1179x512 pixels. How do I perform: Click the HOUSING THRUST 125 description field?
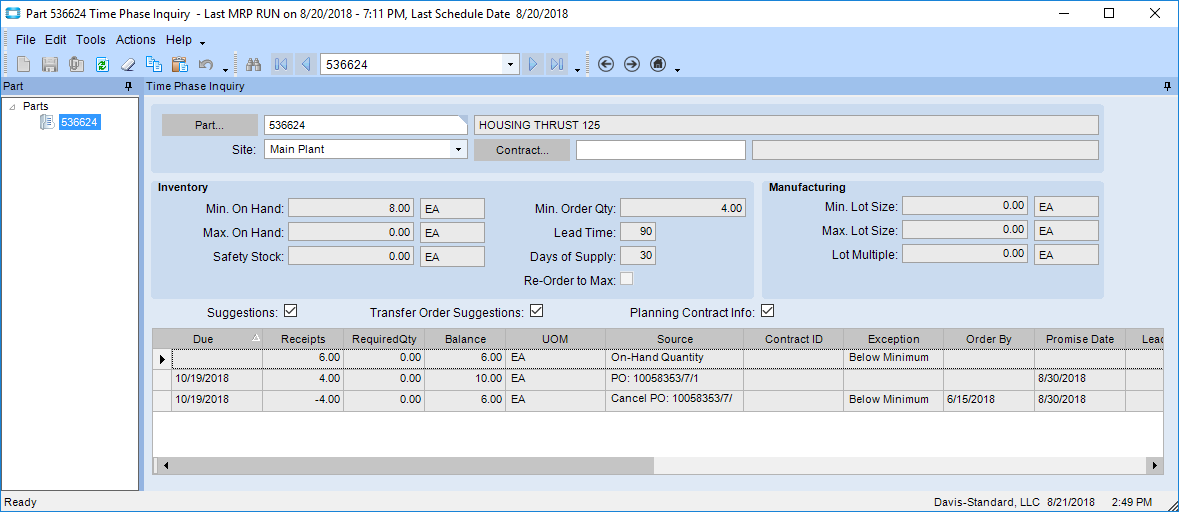(x=786, y=125)
